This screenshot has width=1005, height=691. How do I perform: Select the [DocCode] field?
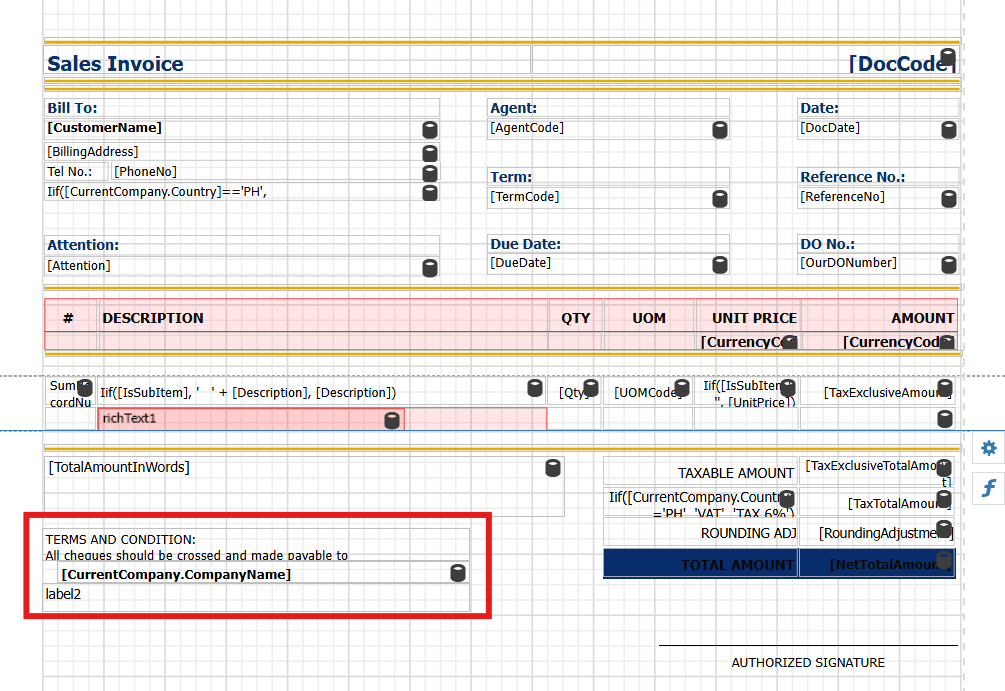745,60
